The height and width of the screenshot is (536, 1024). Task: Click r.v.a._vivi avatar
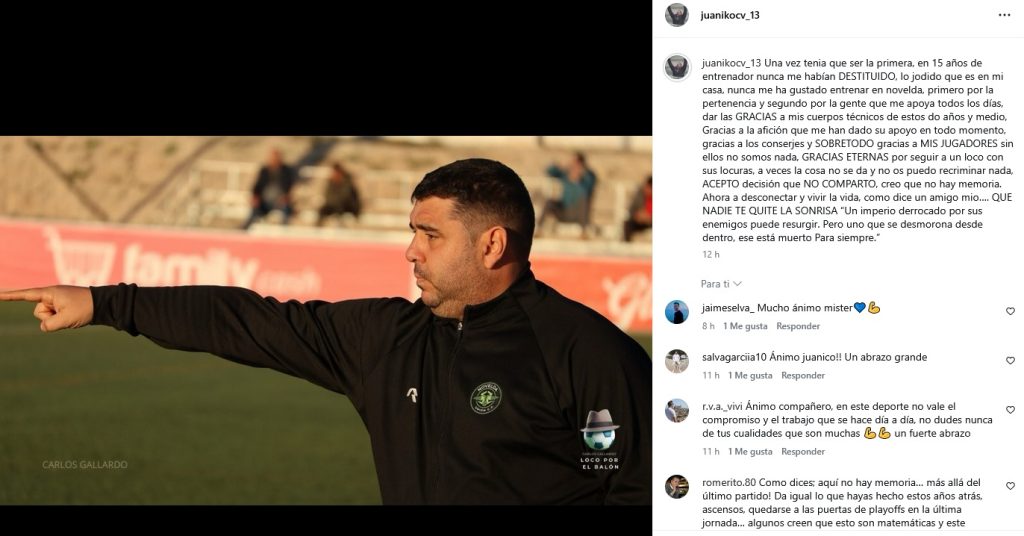point(677,411)
